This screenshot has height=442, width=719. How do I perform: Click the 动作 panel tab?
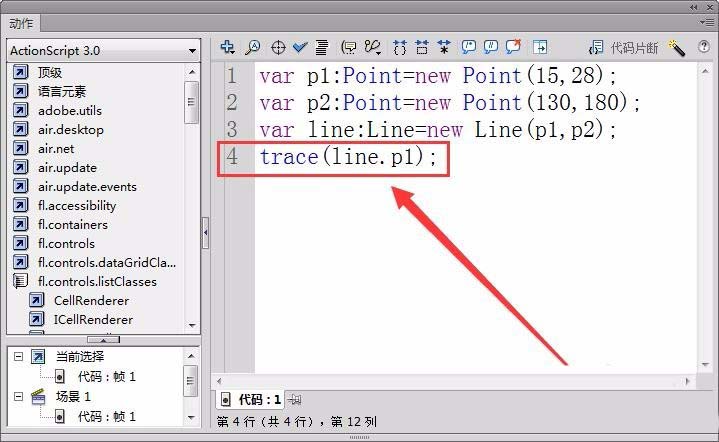21,23
